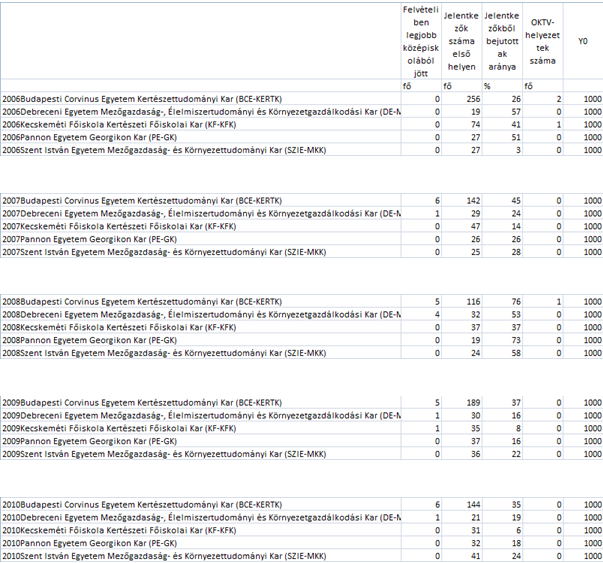Select the 2006 Pannon Egyetem Georgikon row label
The image size is (603, 563).
(x=200, y=137)
